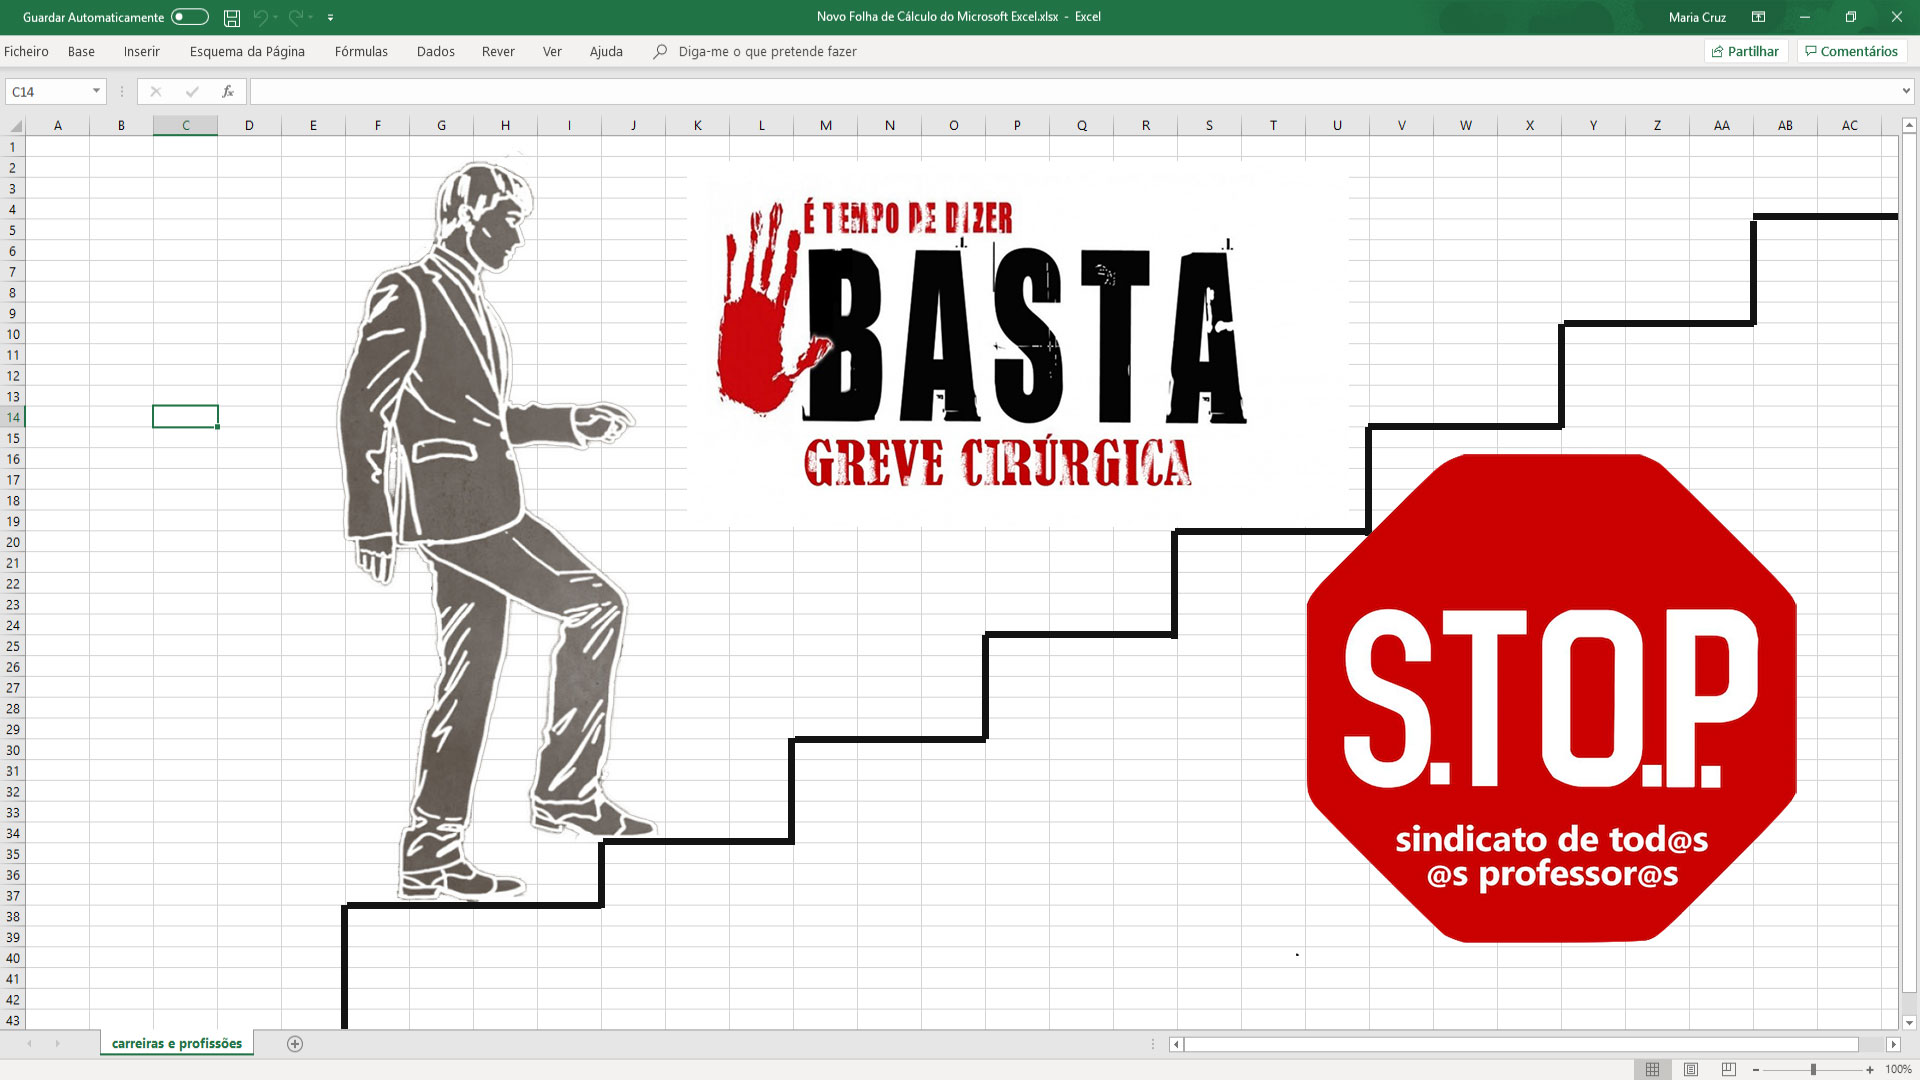
Task: Open the Ajuda ribbon tab
Action: tap(606, 51)
